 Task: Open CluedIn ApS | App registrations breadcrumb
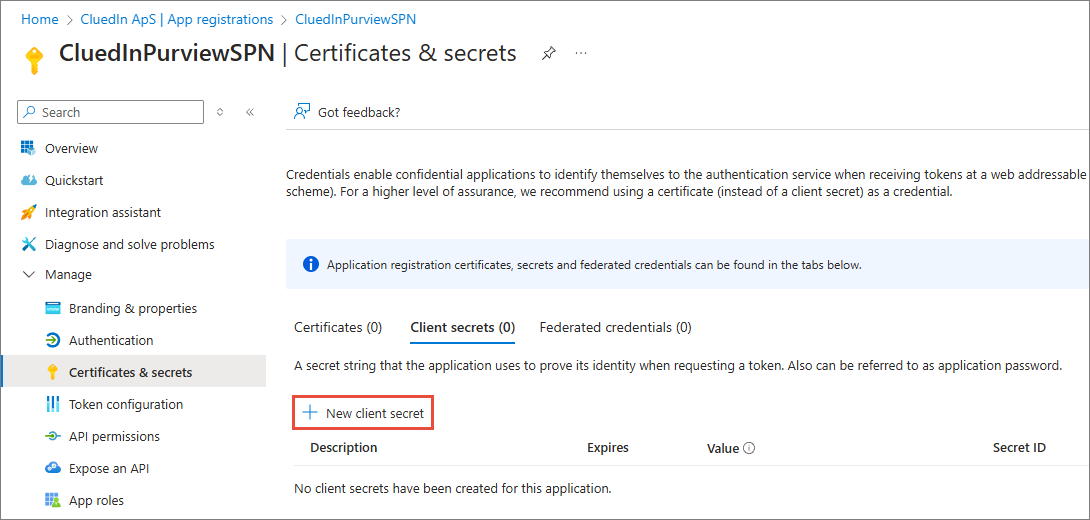point(177,19)
